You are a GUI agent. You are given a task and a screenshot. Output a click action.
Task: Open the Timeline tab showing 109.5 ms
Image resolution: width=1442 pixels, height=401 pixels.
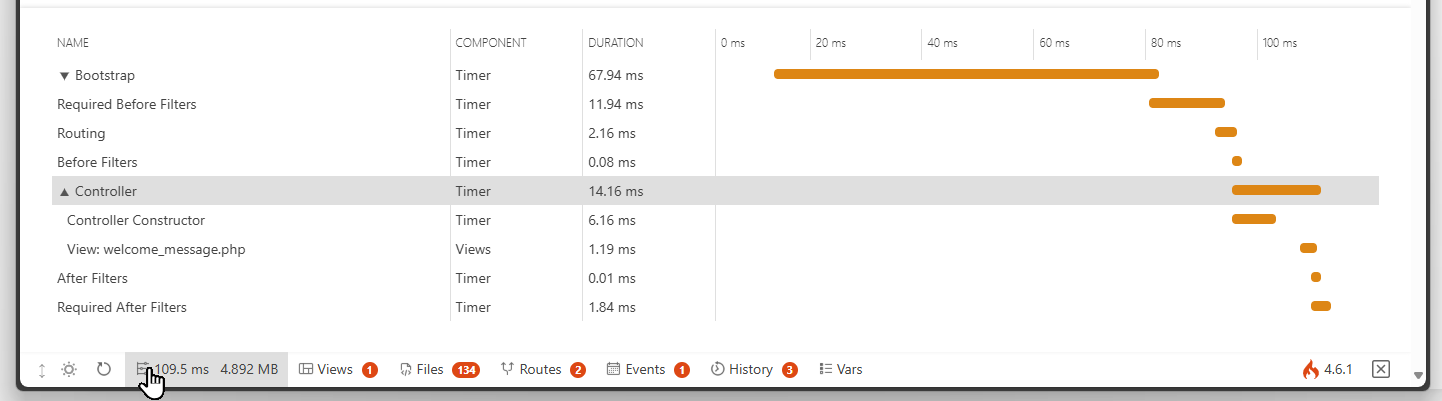[207, 370]
